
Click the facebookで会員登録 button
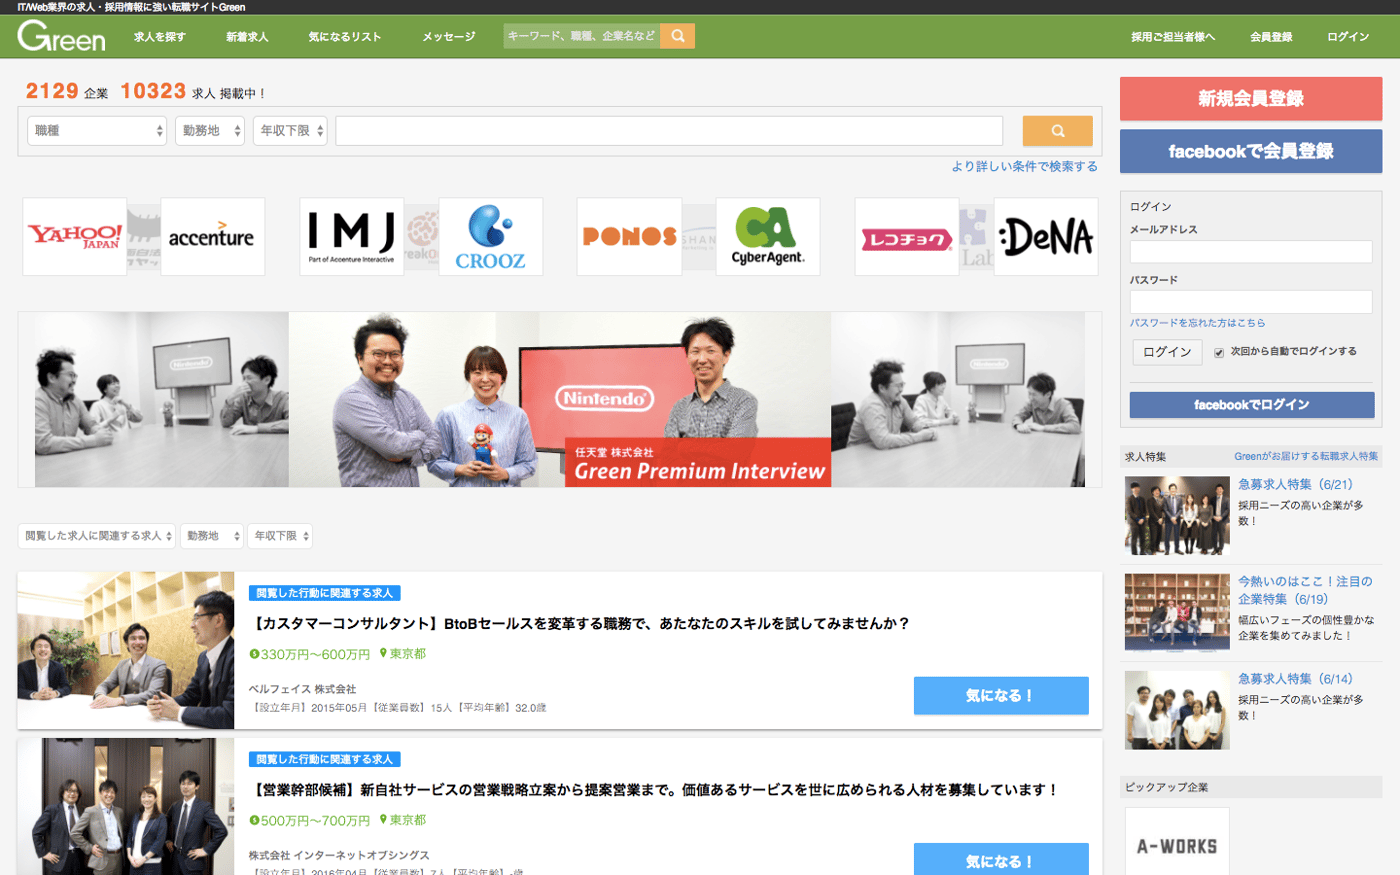coord(1251,152)
